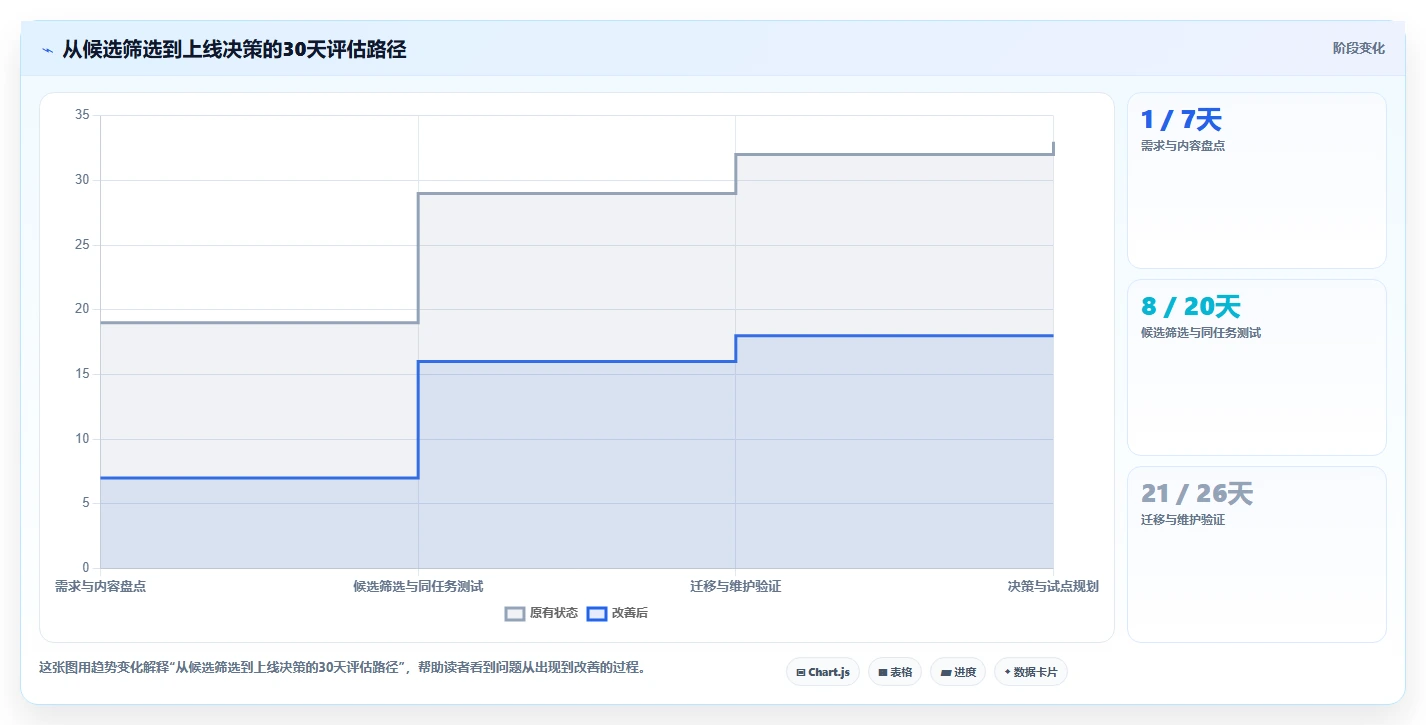This screenshot has height=725, width=1426.
Task: Click the y-axis value 35
Action: pos(83,116)
